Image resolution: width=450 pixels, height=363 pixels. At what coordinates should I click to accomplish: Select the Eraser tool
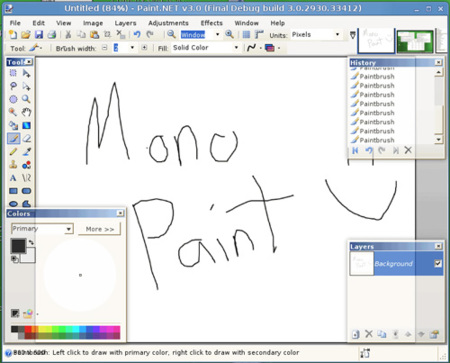(26, 138)
